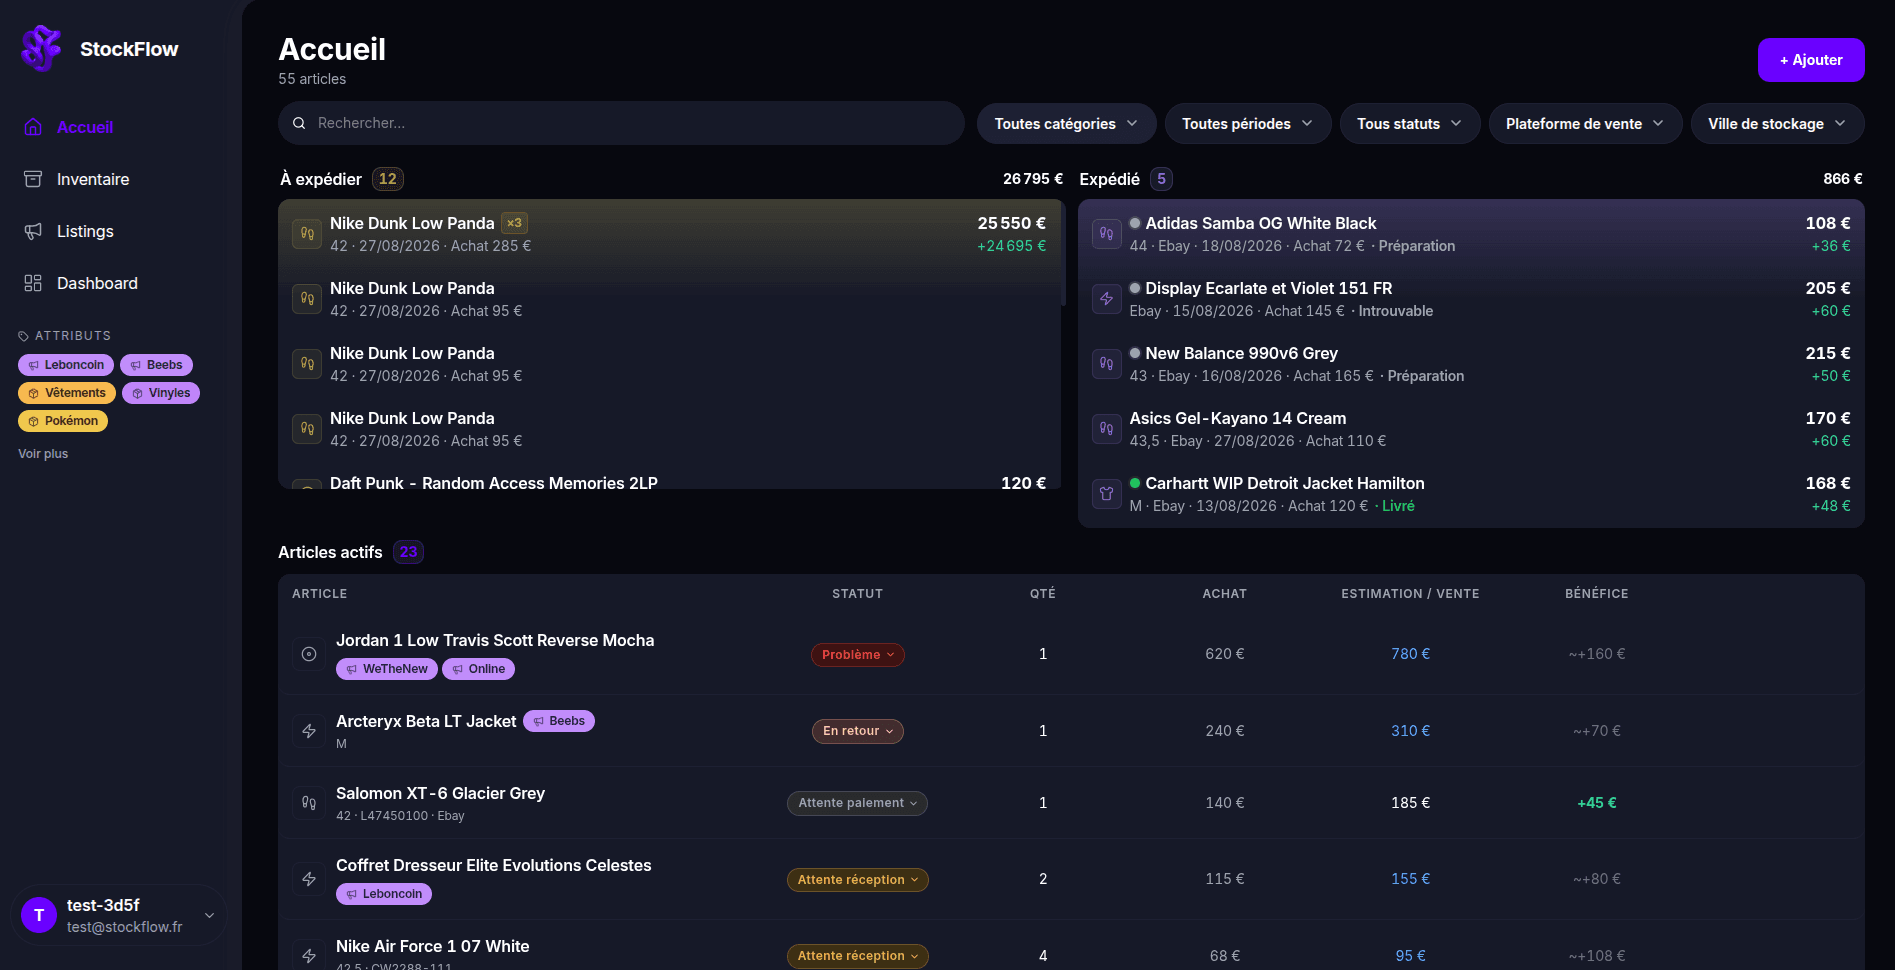
Task: Open the Tous statuts filter dropdown
Action: pyautogui.click(x=1409, y=124)
